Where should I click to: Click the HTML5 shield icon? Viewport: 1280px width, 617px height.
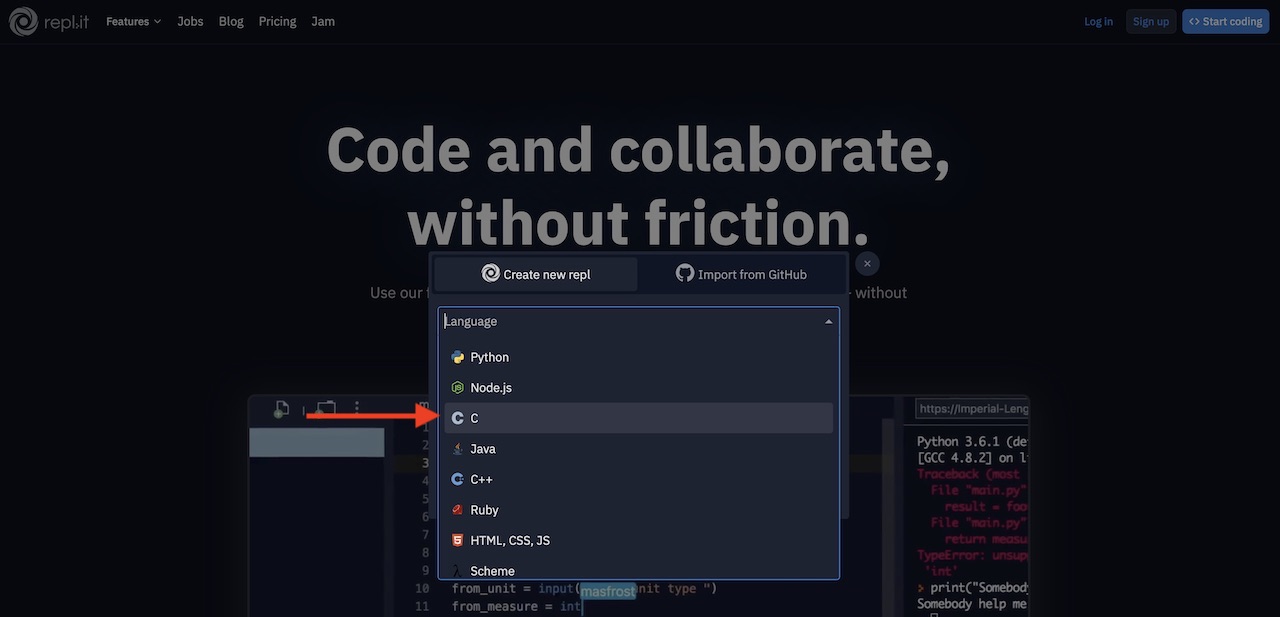coord(457,540)
